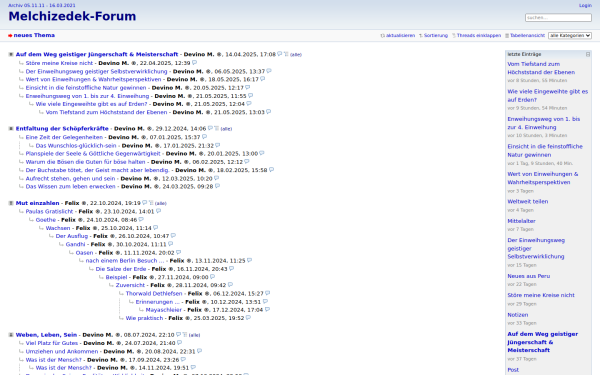
Task: Collapse the 'letzte Einträge' sidebar box
Action: tap(588, 54)
